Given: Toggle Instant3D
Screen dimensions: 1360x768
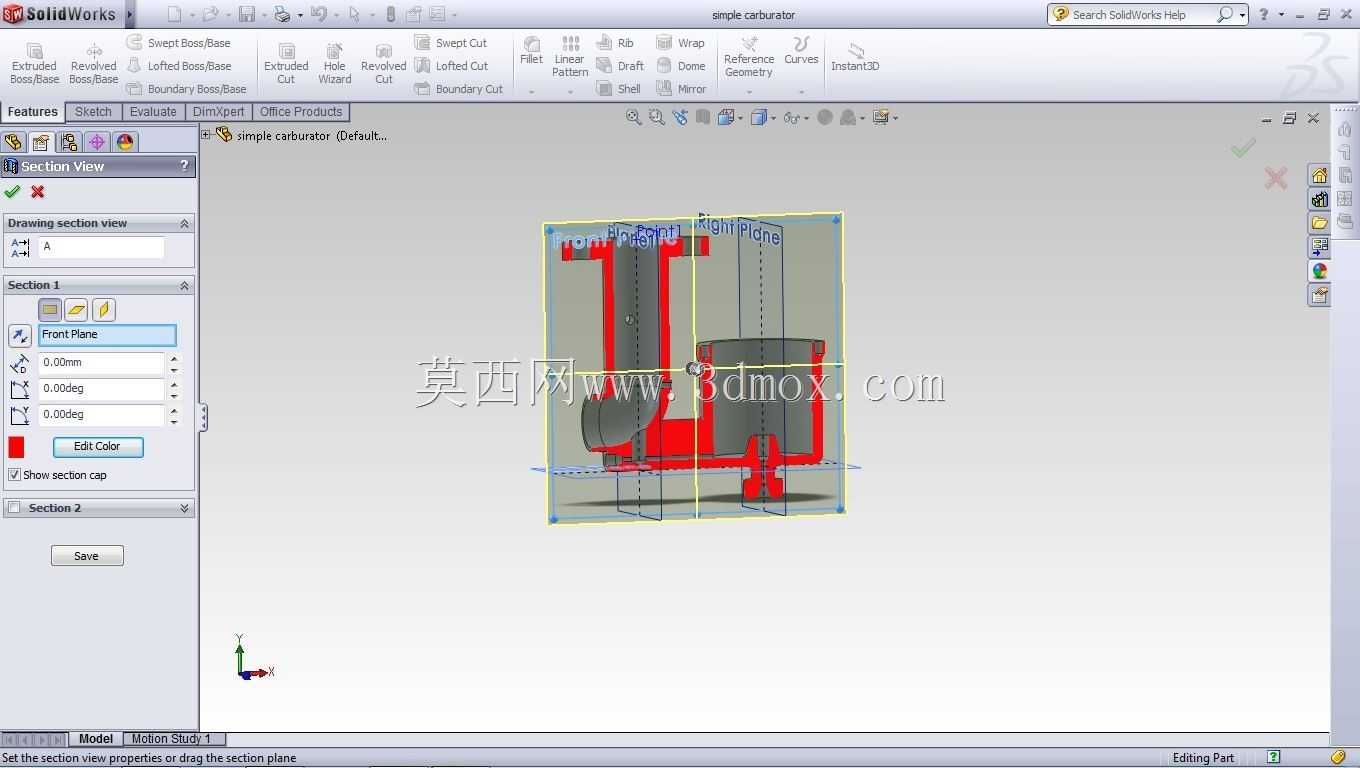Looking at the screenshot, I should pyautogui.click(x=855, y=57).
